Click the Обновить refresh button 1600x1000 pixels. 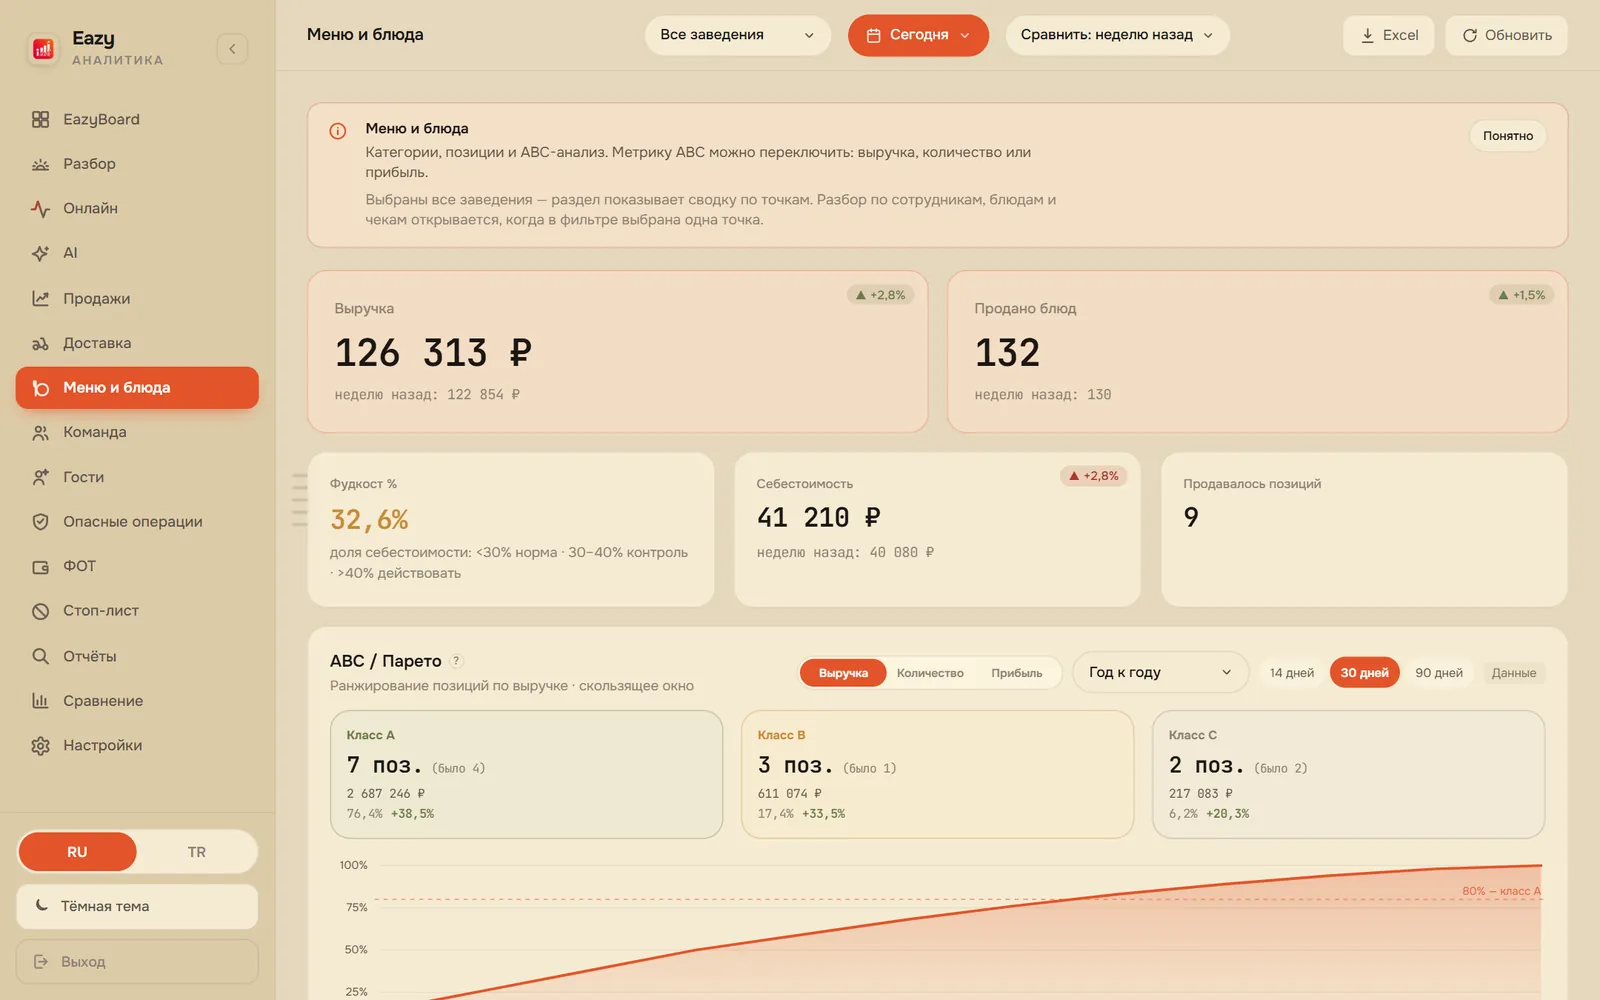[1506, 35]
